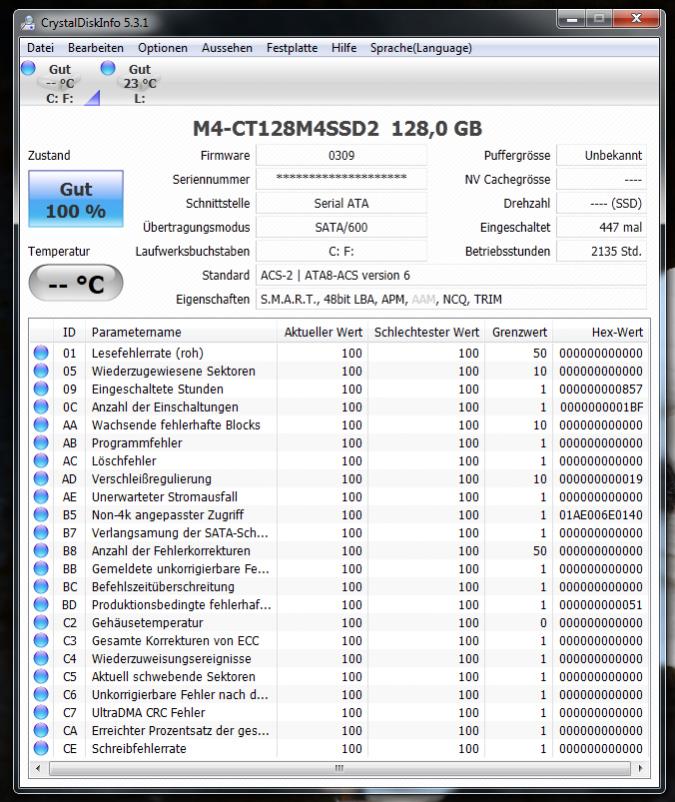
Task: Click the Eigenschaften field listing S.M.A.R.T.
Action: [451, 299]
